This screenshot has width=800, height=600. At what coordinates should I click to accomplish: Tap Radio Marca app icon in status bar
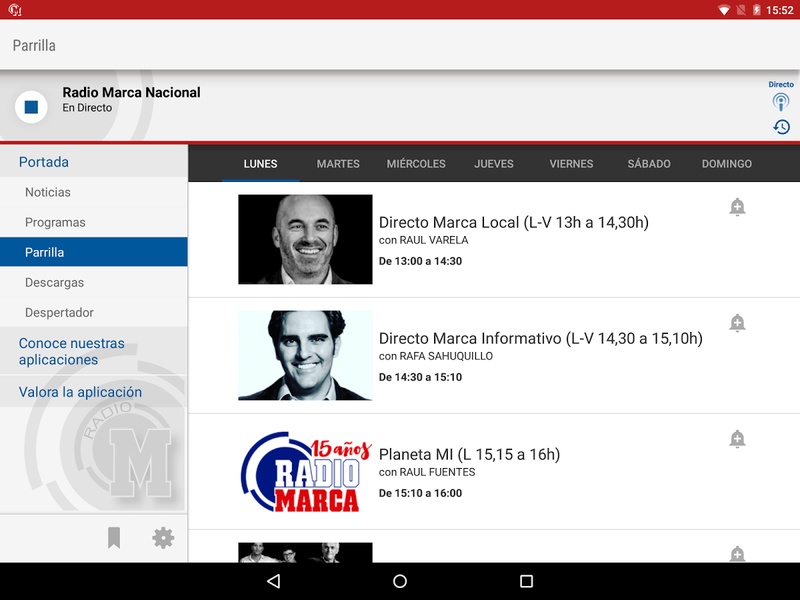click(15, 10)
